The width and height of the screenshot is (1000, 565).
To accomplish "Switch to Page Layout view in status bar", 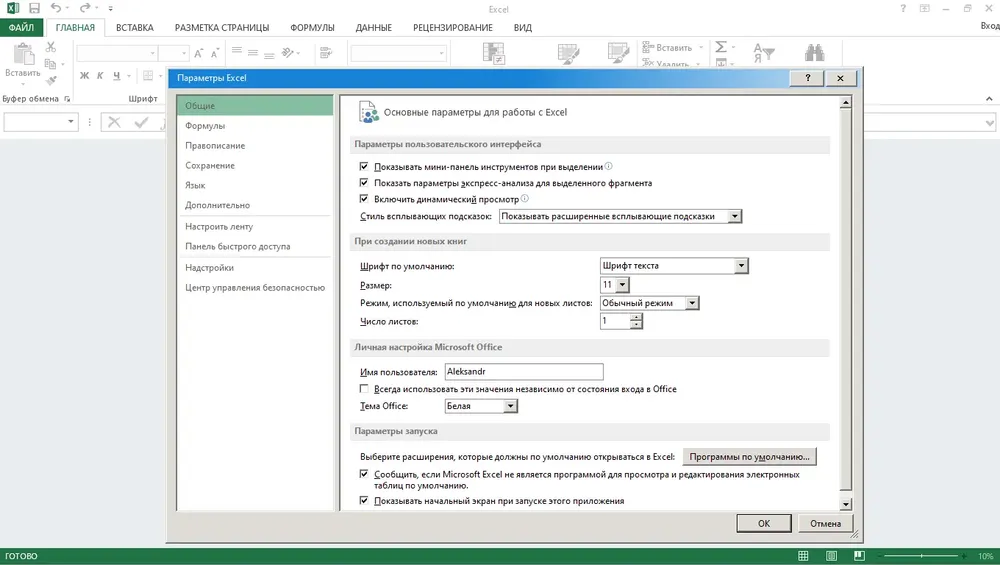I will (x=832, y=556).
